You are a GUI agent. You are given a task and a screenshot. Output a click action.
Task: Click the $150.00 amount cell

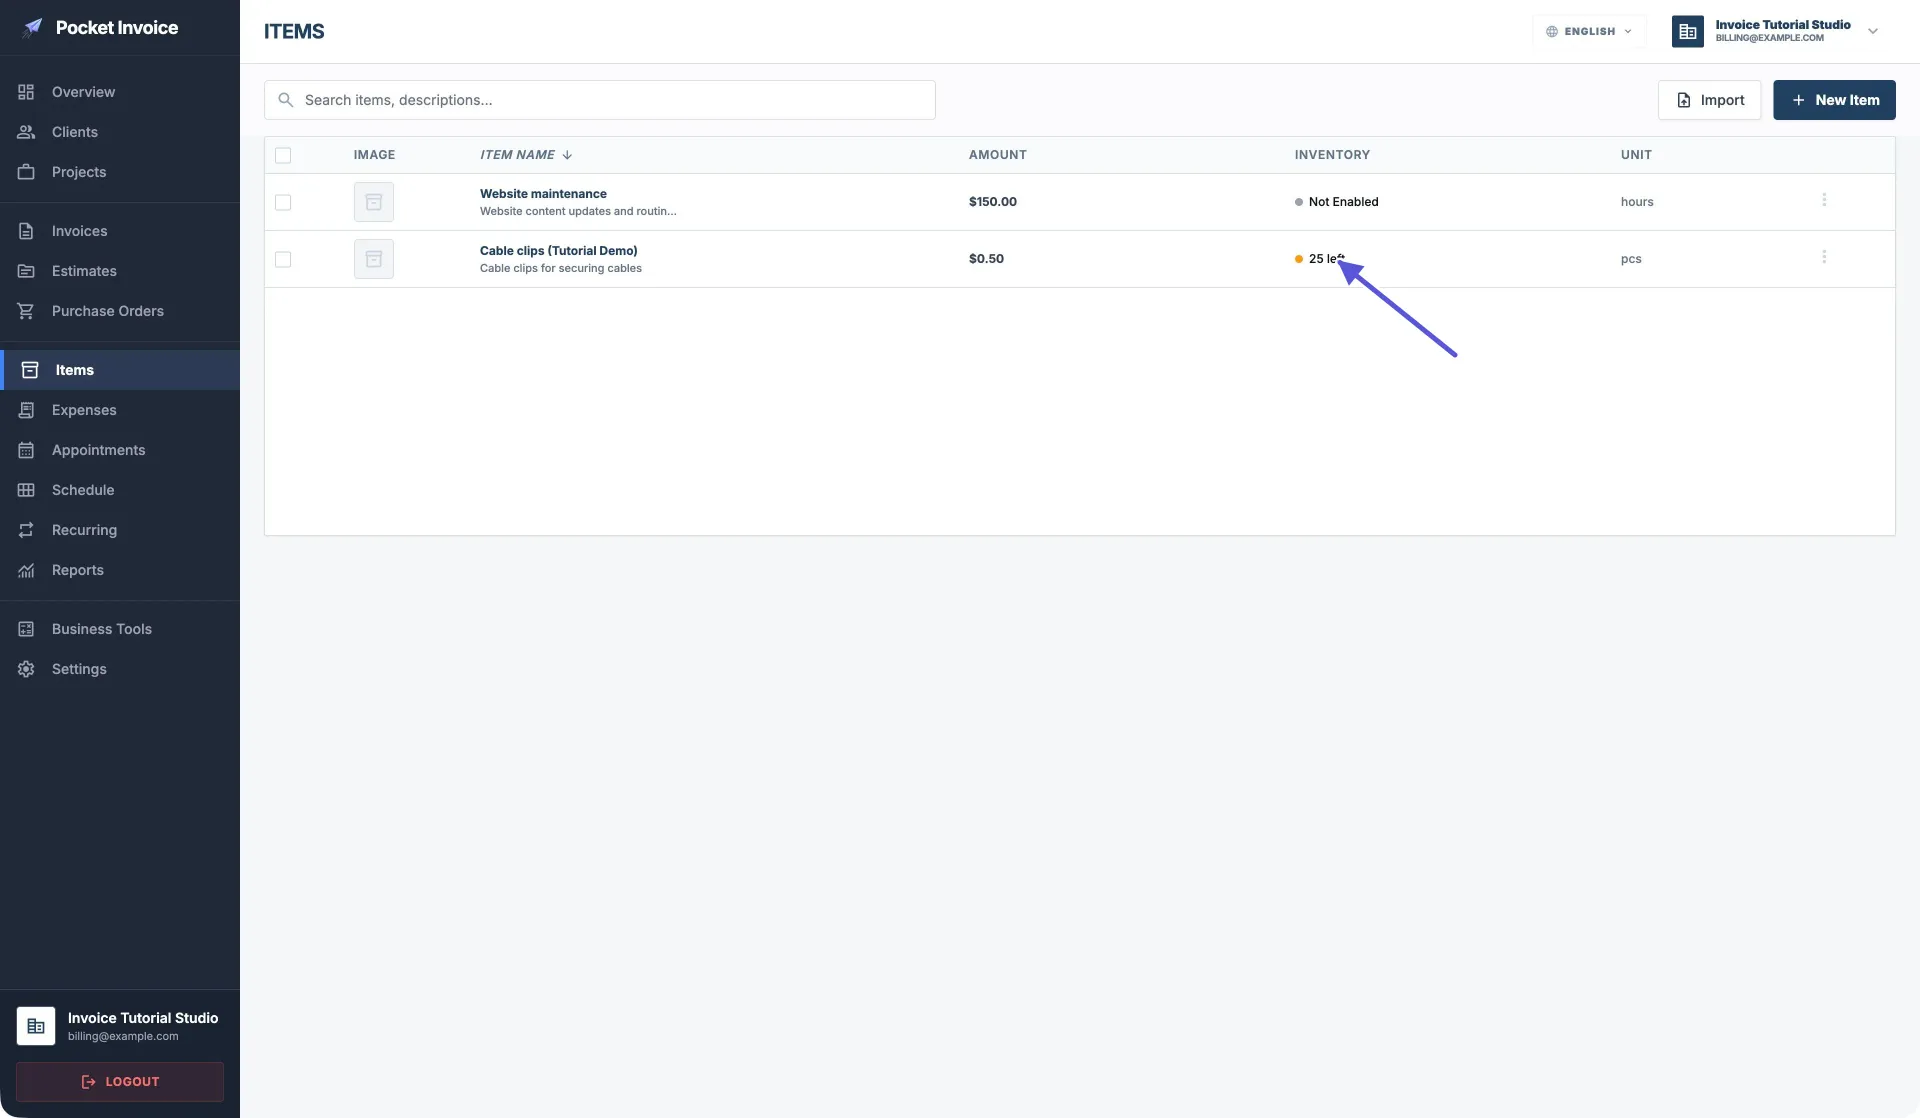[x=992, y=202]
